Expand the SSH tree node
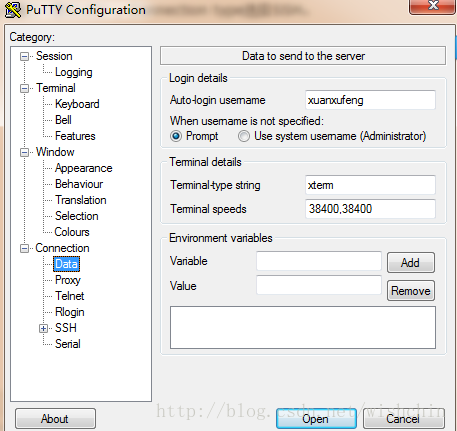Viewport: 457px width, 431px height. point(43,328)
